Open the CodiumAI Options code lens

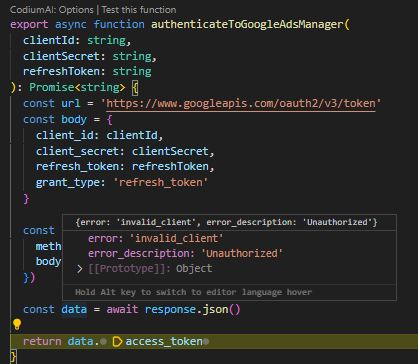(52, 10)
